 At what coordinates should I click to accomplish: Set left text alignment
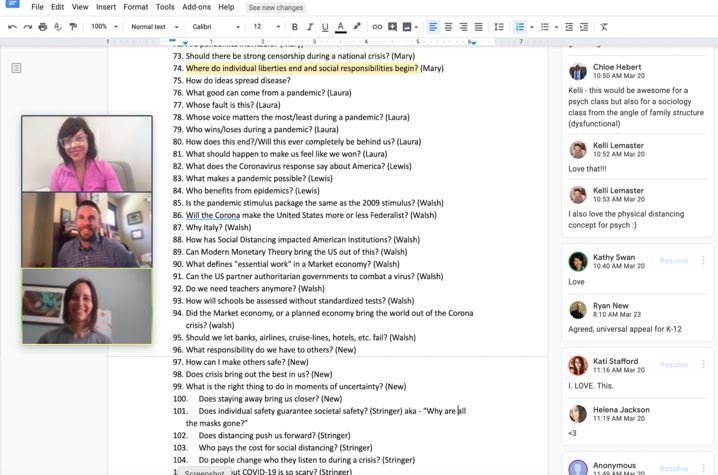tap(433, 27)
